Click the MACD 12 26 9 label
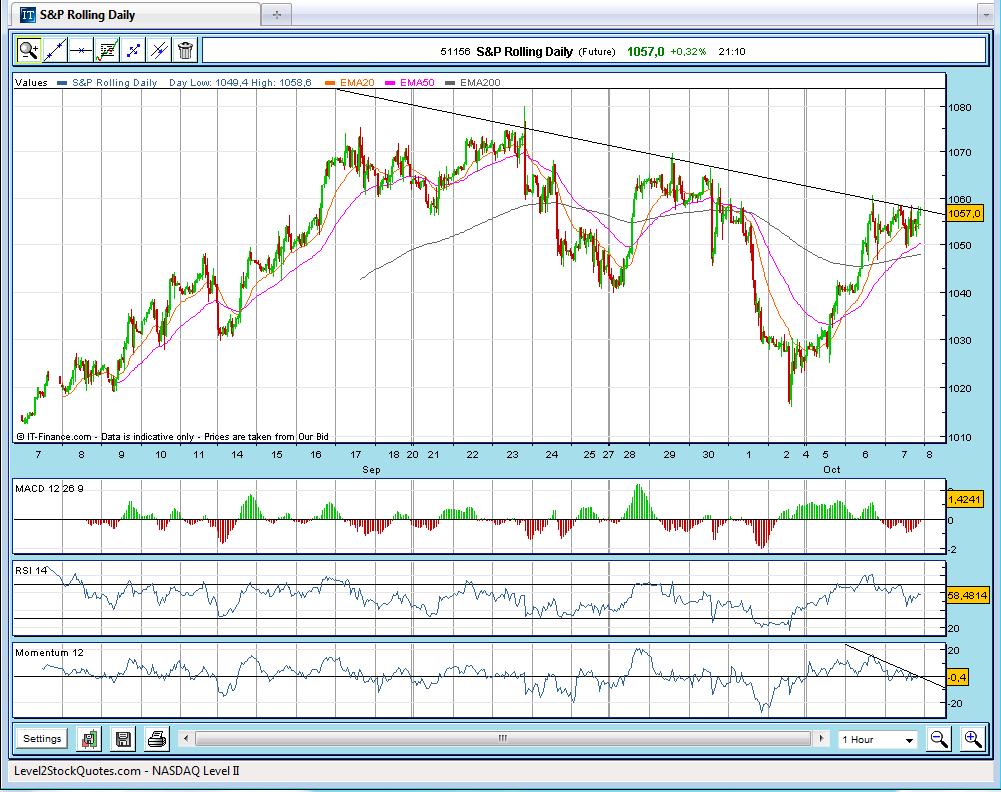 pyautogui.click(x=49, y=488)
